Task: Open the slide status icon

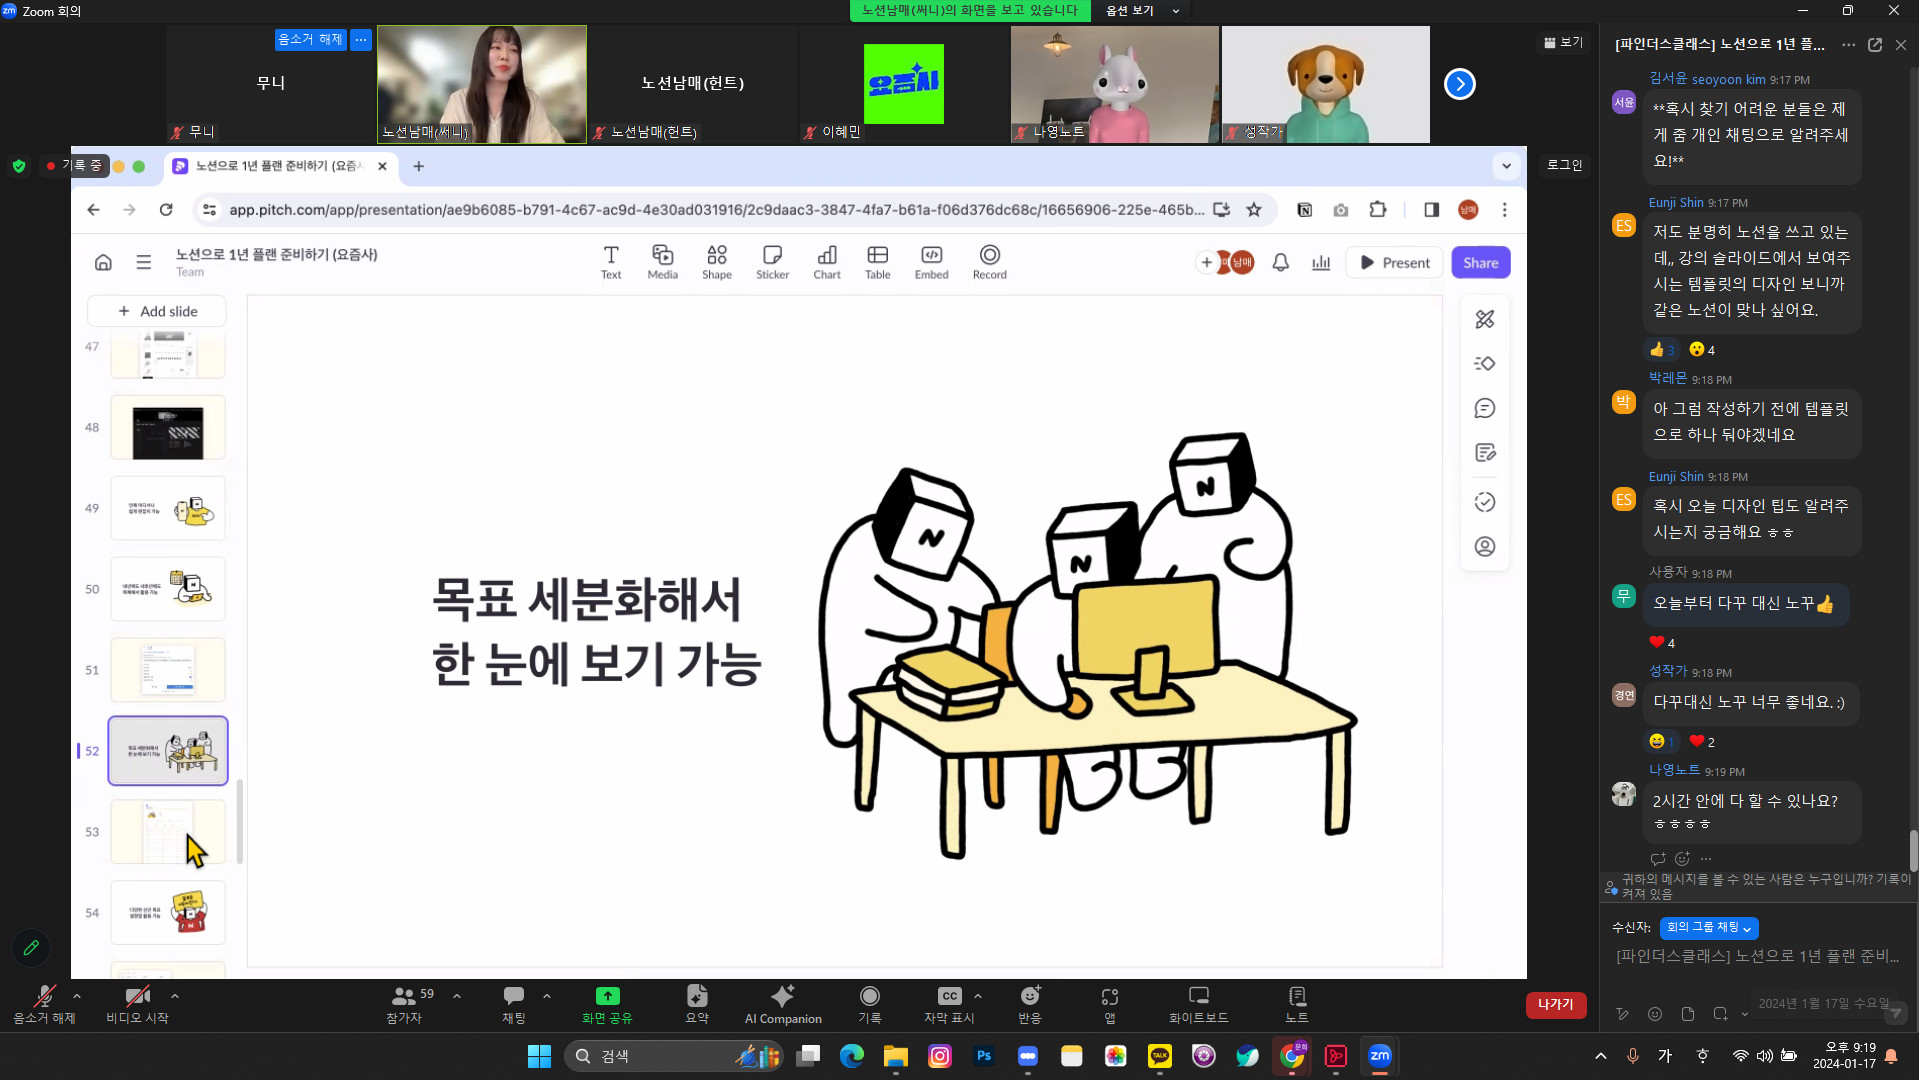Action: (1484, 502)
